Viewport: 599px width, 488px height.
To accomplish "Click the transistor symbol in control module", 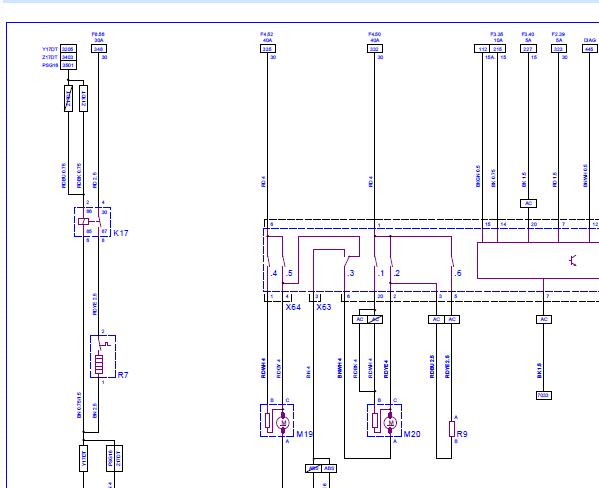I will (x=573, y=261).
